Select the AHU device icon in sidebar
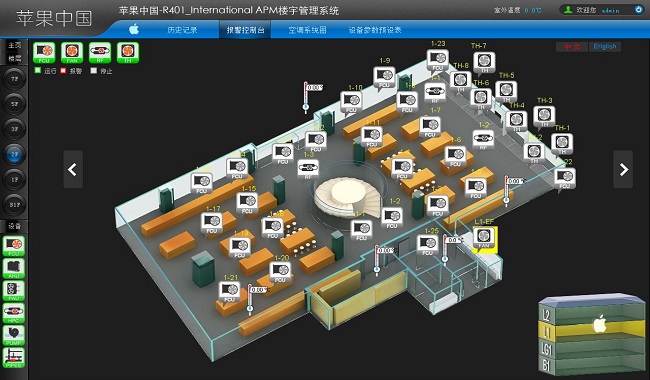650x380 pixels. [14, 268]
